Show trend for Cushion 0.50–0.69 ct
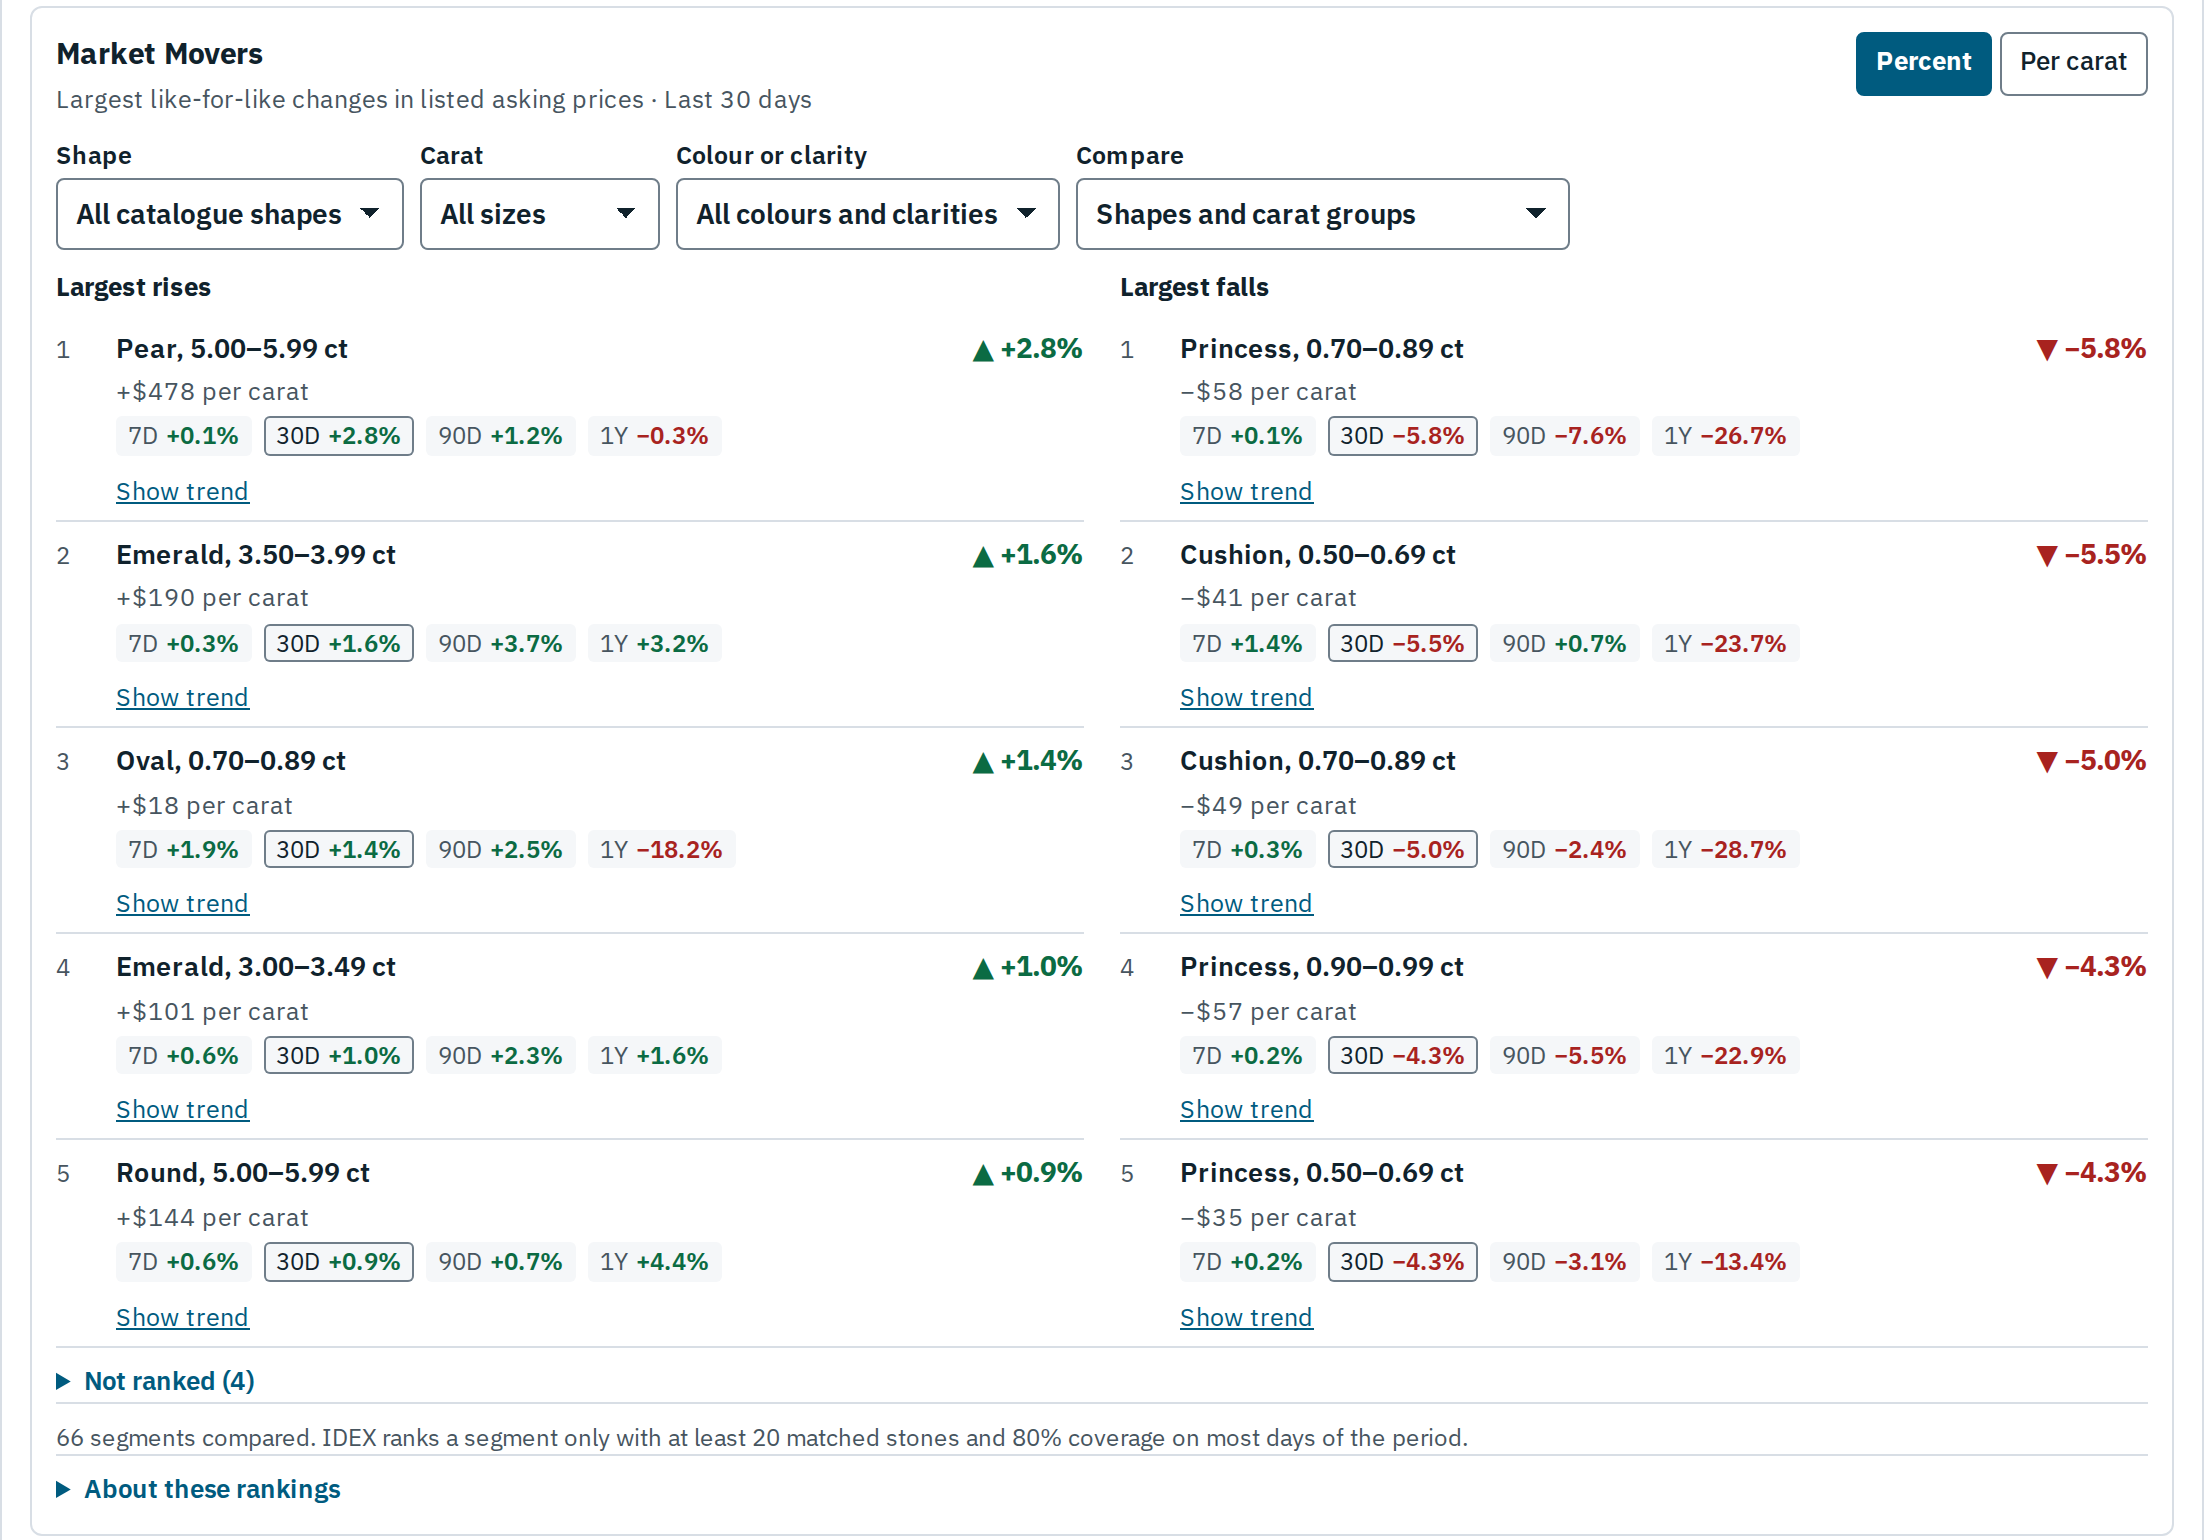2204x1540 pixels. [1246, 697]
